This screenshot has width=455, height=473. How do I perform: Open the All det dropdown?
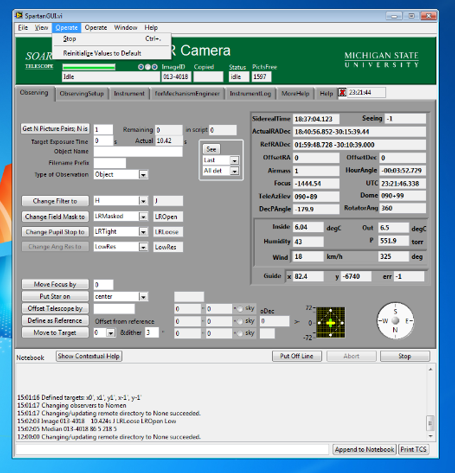click(x=234, y=171)
